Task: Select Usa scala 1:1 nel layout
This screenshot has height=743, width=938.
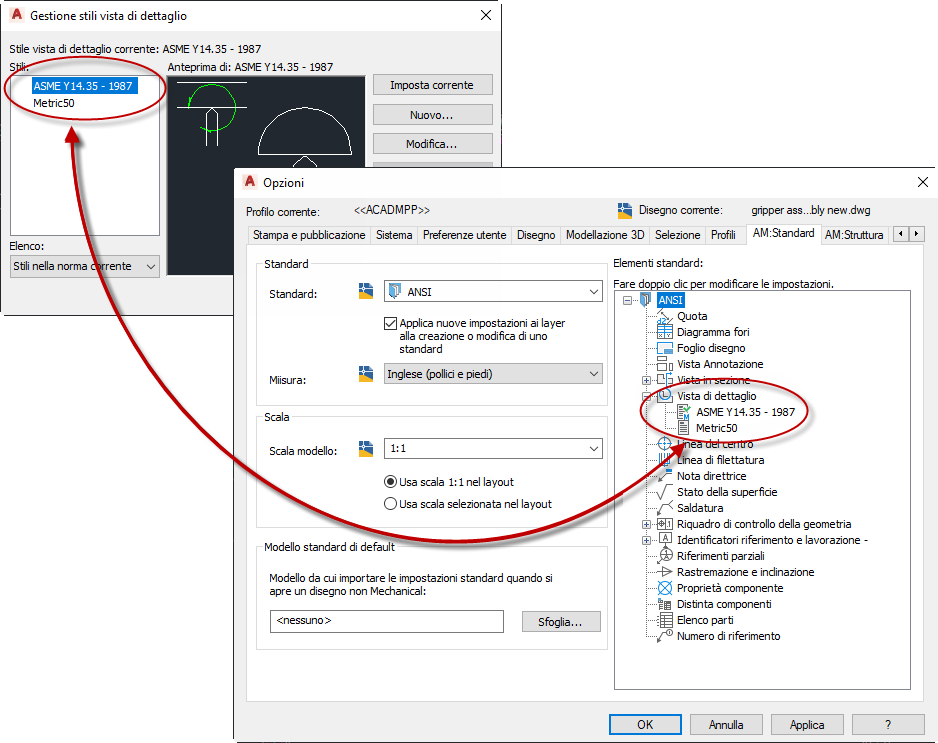Action: (x=390, y=482)
